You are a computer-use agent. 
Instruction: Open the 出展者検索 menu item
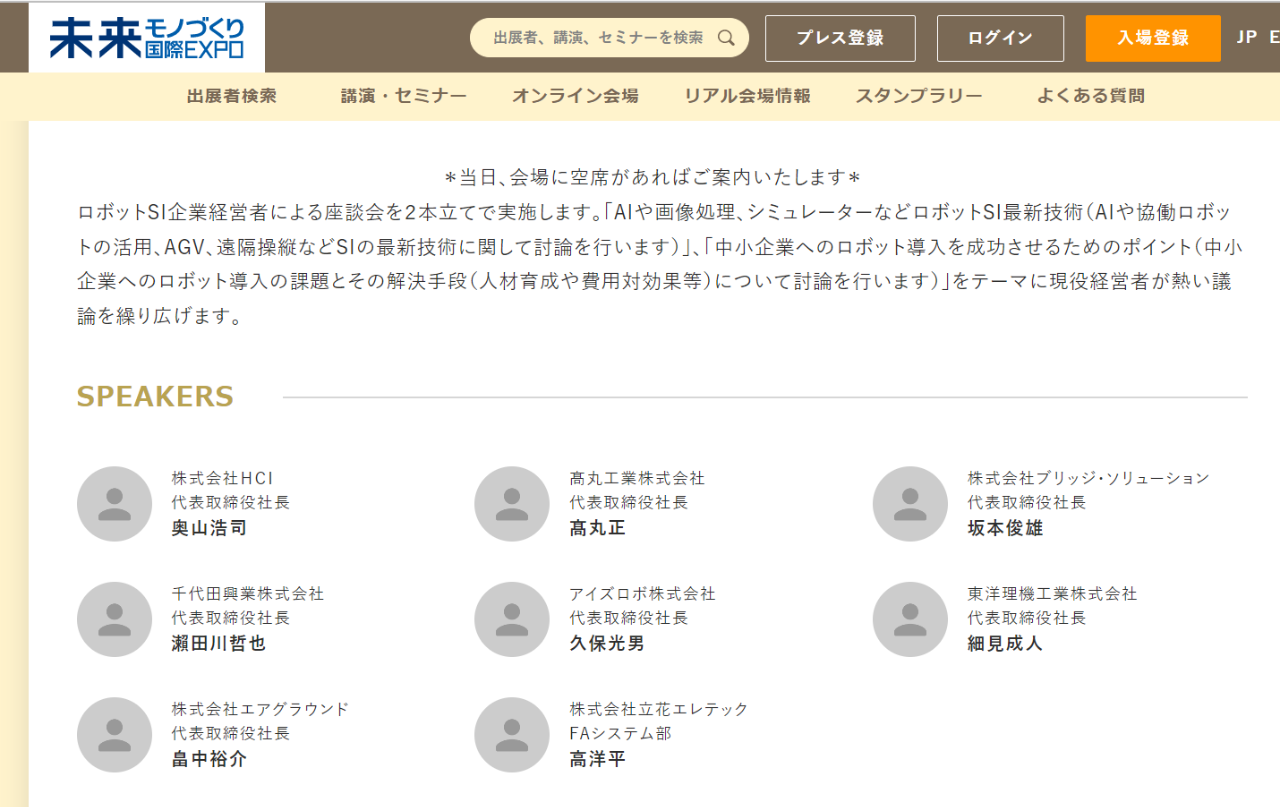click(231, 96)
